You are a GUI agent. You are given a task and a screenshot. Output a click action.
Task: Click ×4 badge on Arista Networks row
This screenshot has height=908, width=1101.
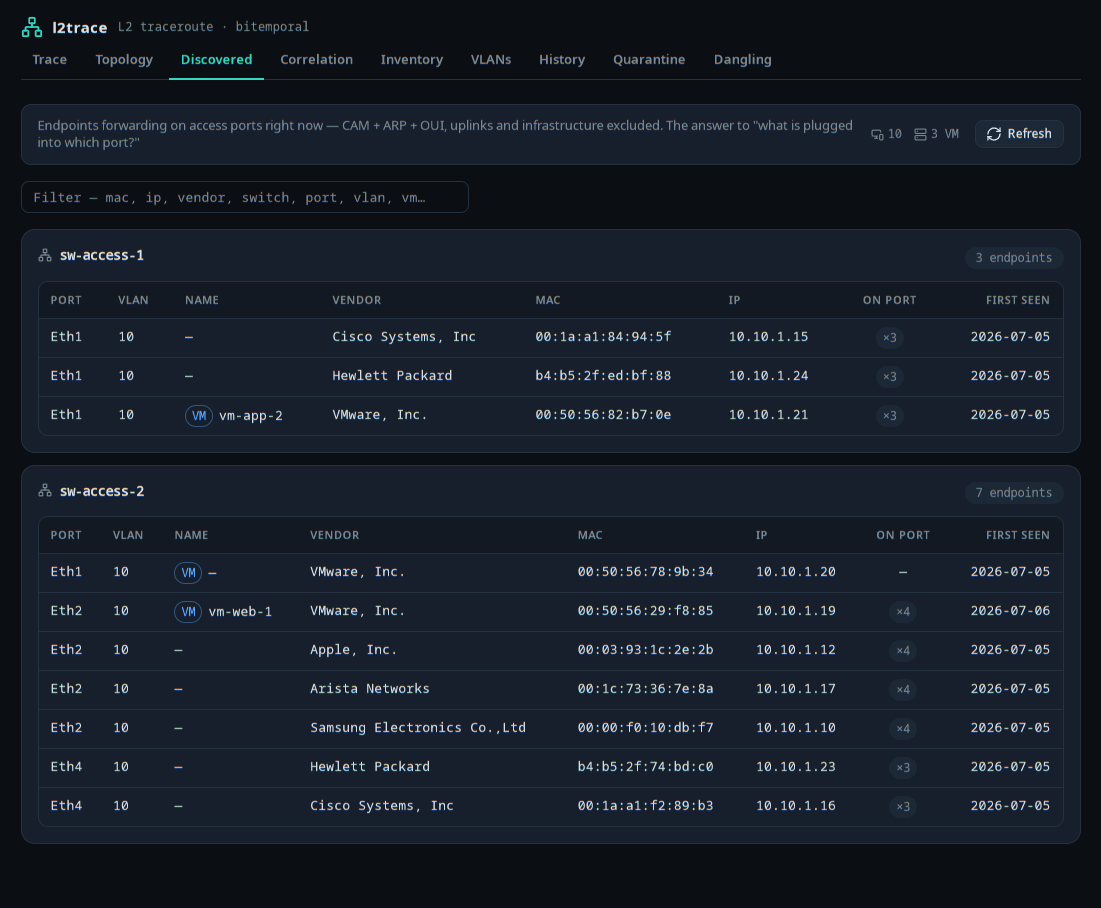tap(903, 690)
